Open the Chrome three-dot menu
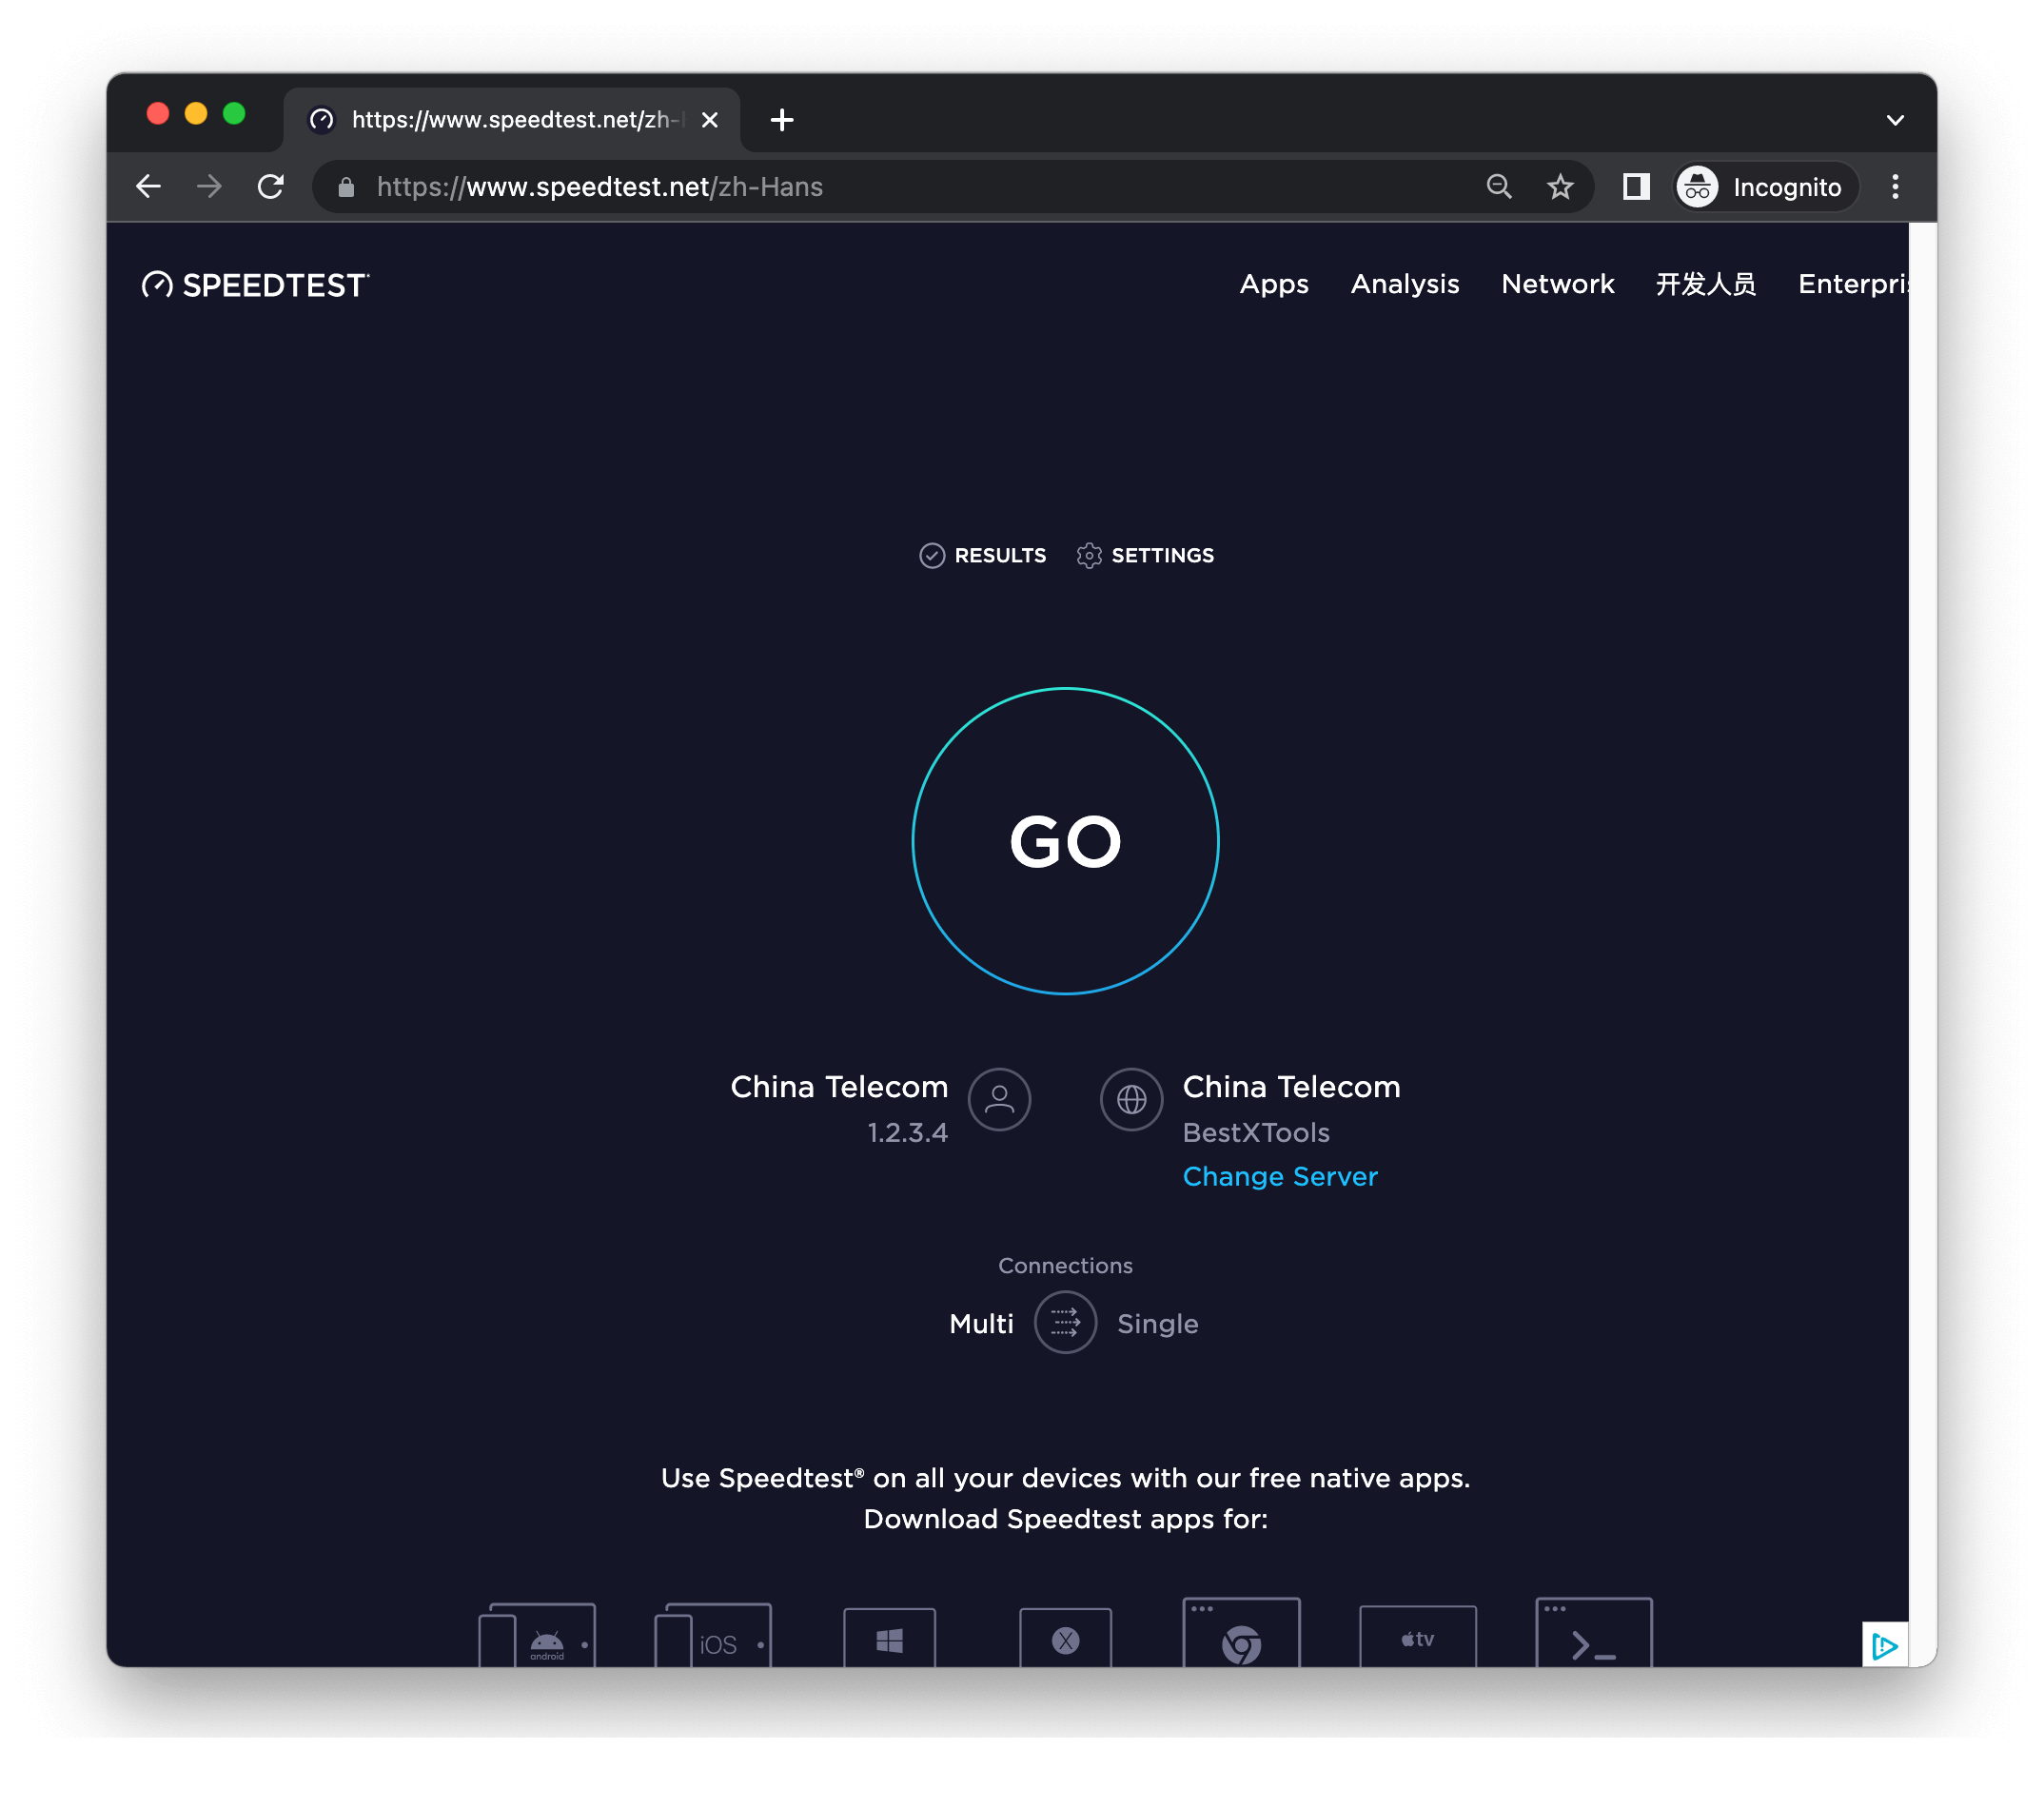This screenshot has height=1808, width=2044. pyautogui.click(x=1894, y=187)
